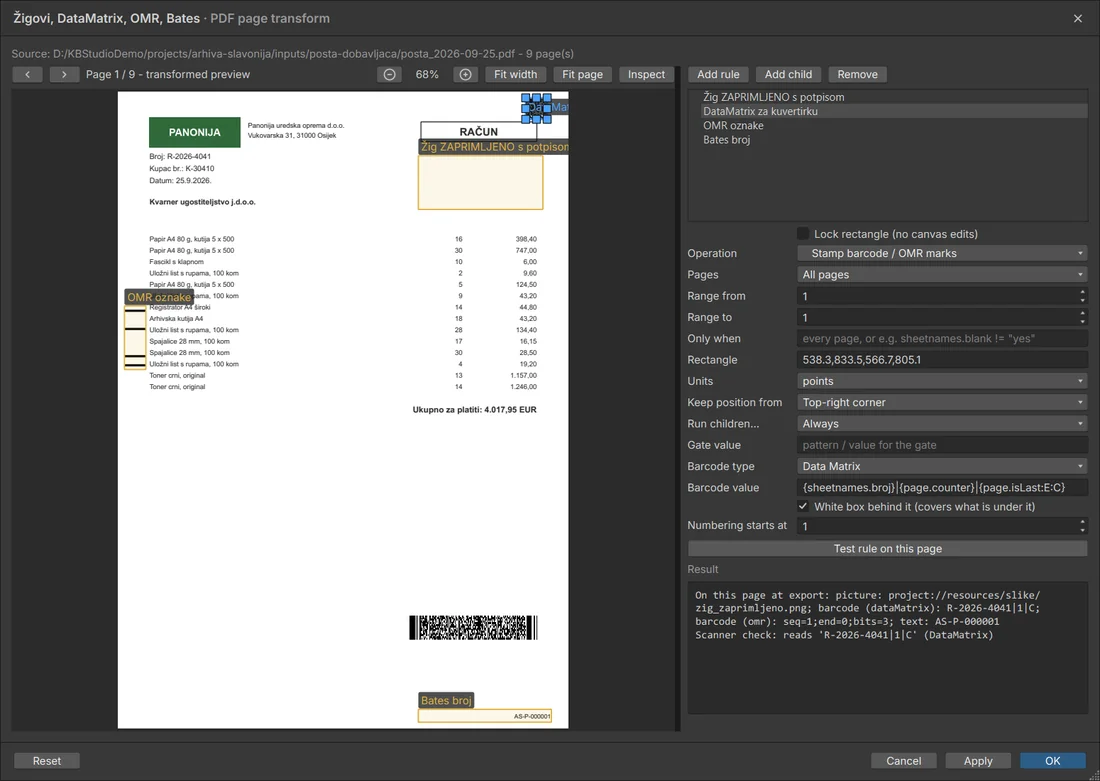Image resolution: width=1100 pixels, height=781 pixels.
Task: Add a child rule
Action: (788, 74)
